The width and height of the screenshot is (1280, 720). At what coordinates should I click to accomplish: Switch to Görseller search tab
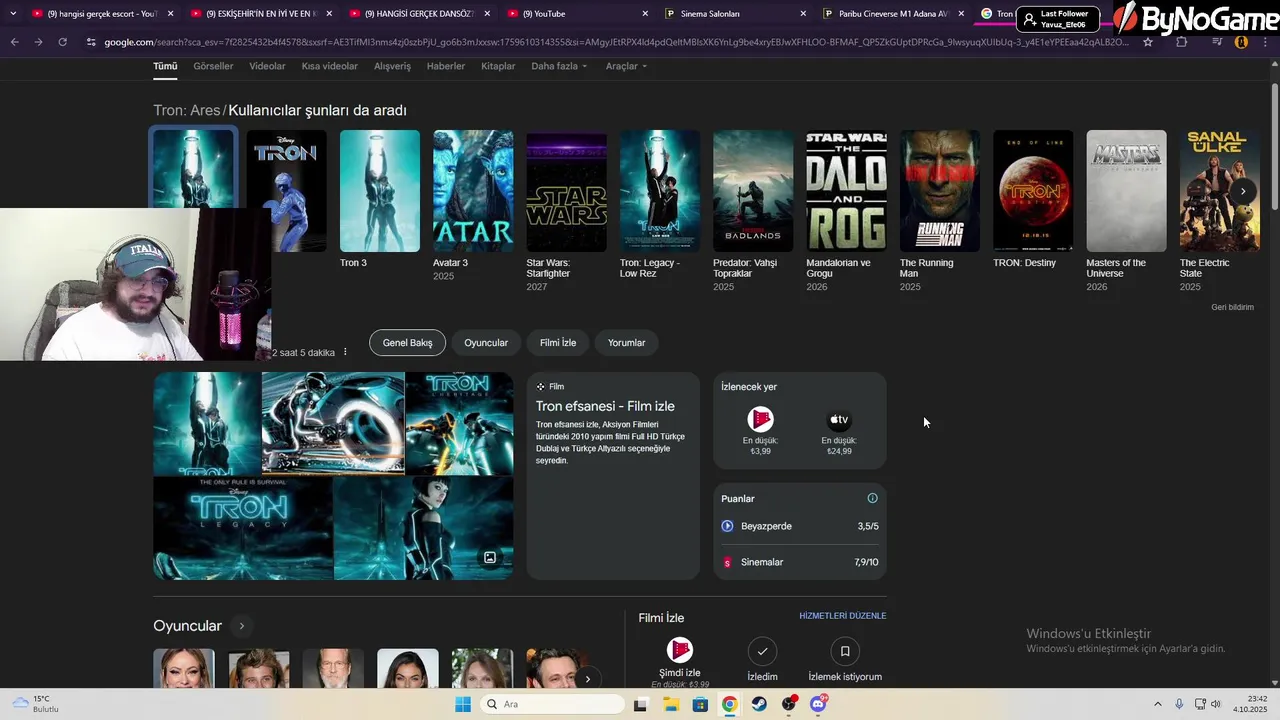213,66
